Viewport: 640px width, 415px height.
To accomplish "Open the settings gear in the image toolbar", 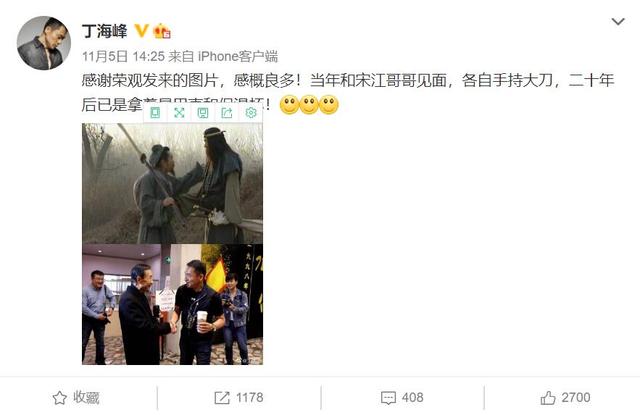I will 251,113.
